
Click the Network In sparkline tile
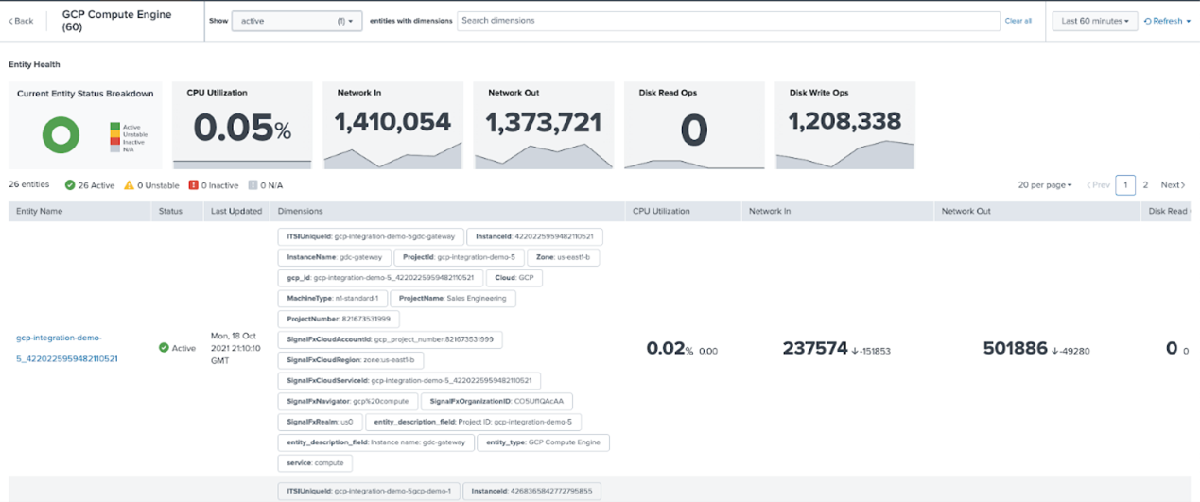tap(392, 125)
